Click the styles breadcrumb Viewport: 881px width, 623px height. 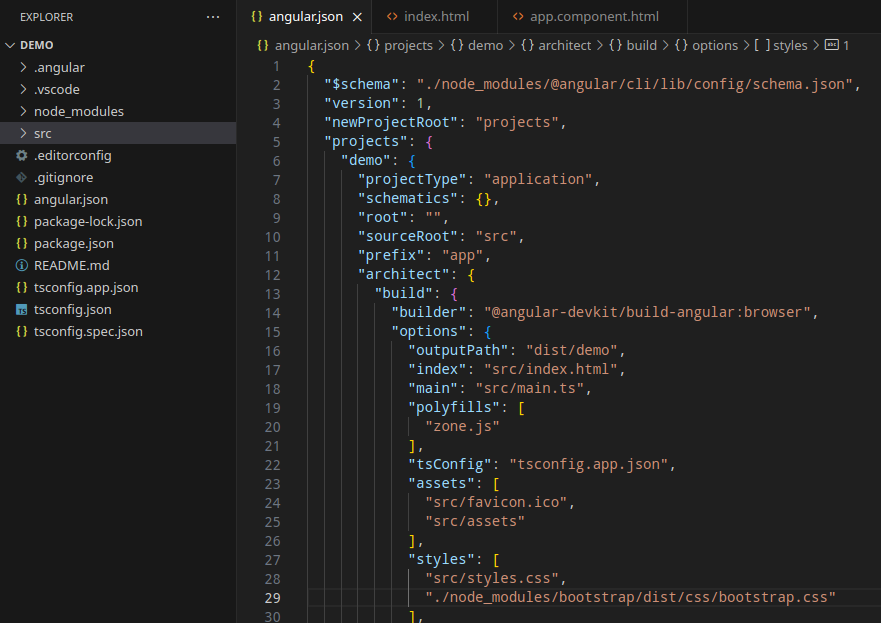point(790,46)
